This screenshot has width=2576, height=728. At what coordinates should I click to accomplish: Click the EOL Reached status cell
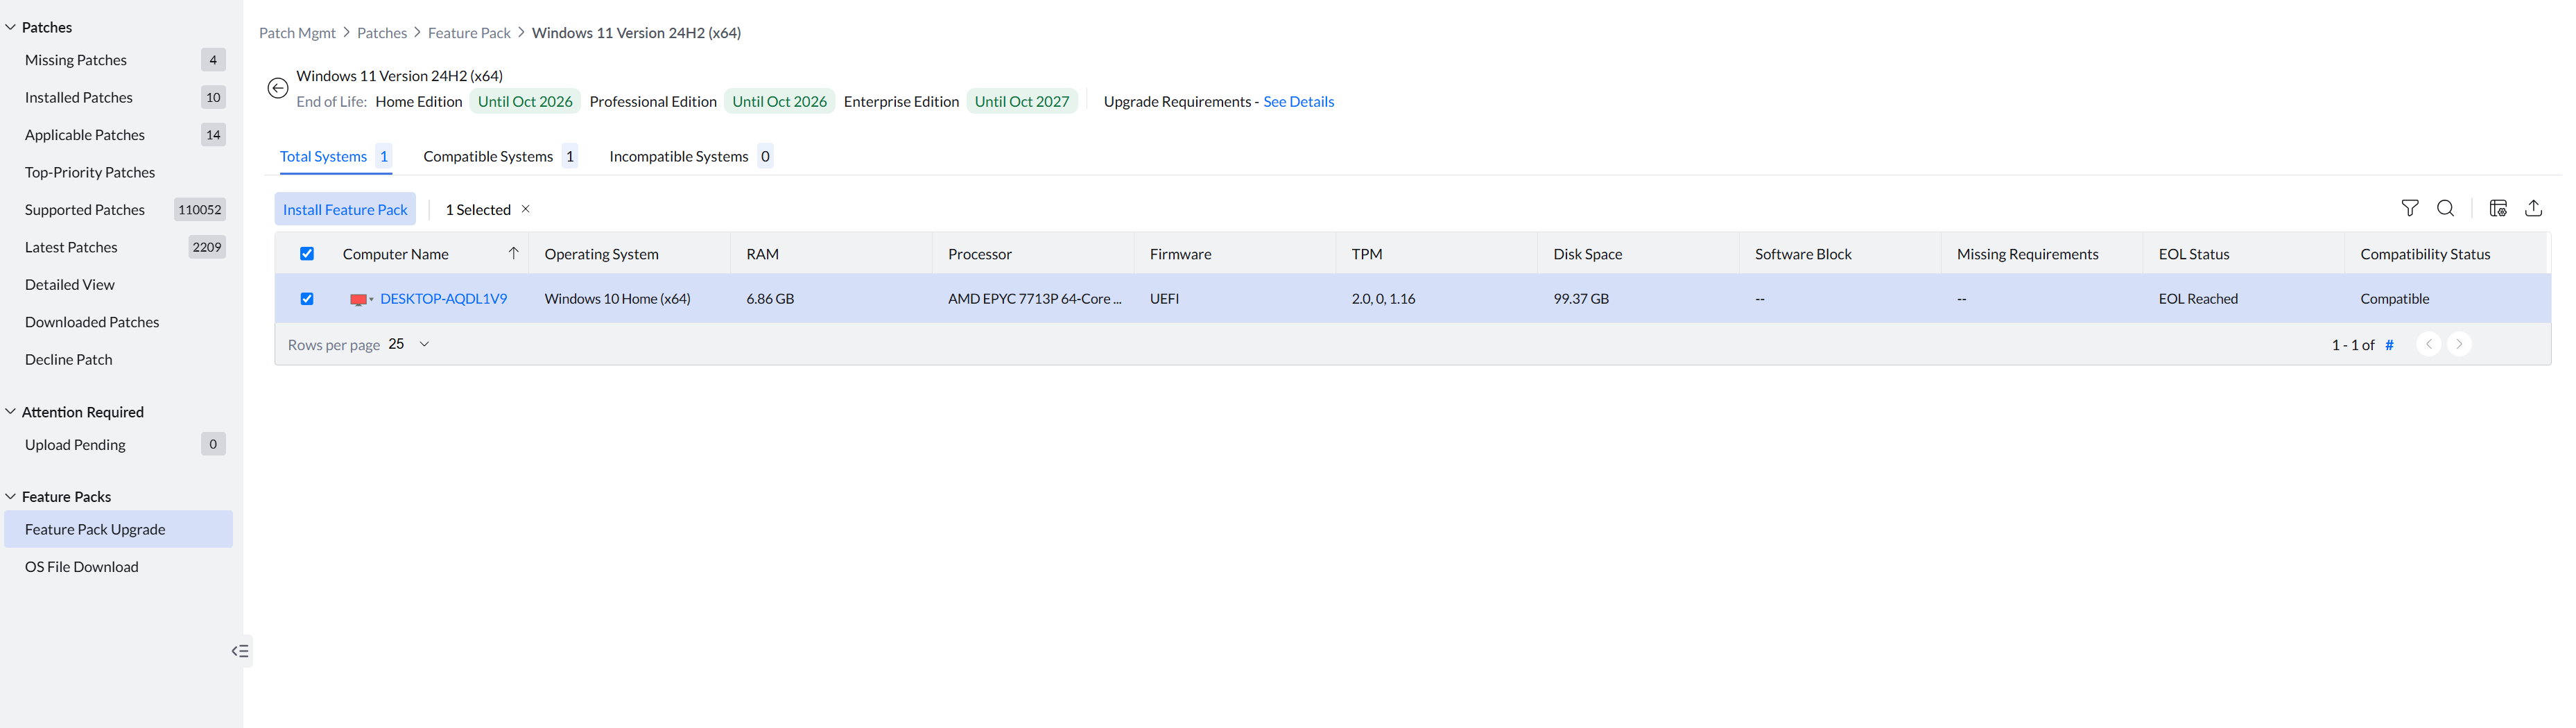coord(2198,299)
